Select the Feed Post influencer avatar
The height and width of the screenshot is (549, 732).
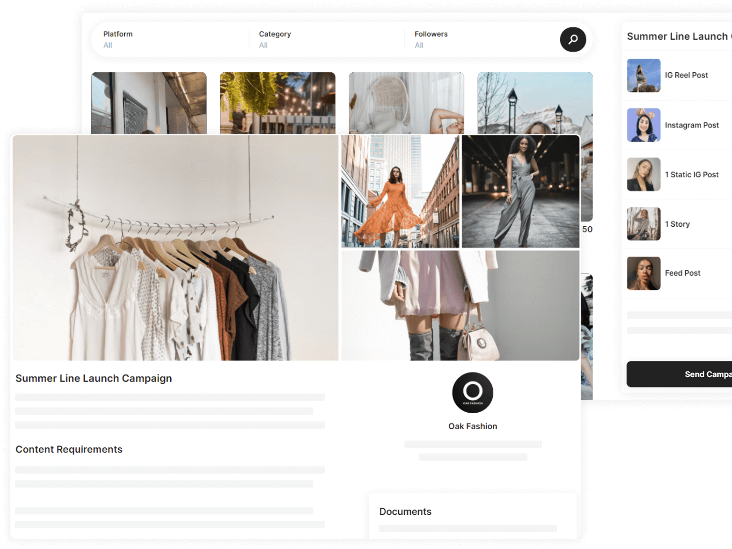point(643,273)
